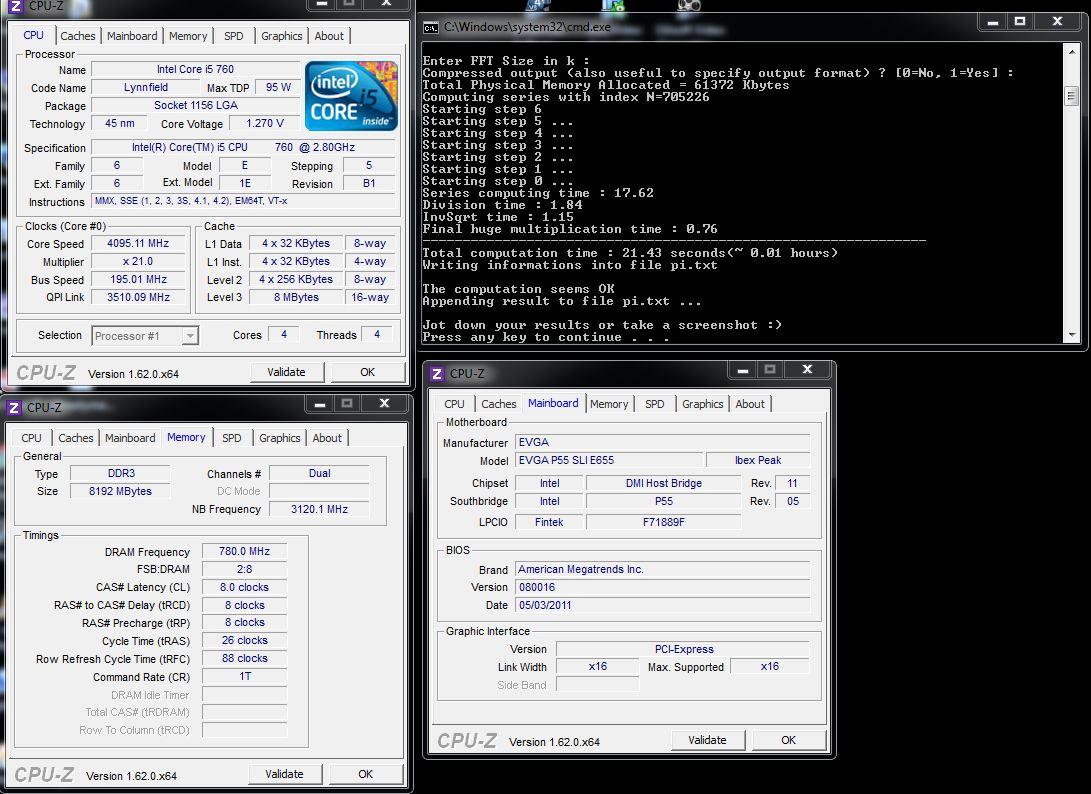Click the Series computing time line in cmd
Viewport: 1091px width, 794px height.
[538, 193]
